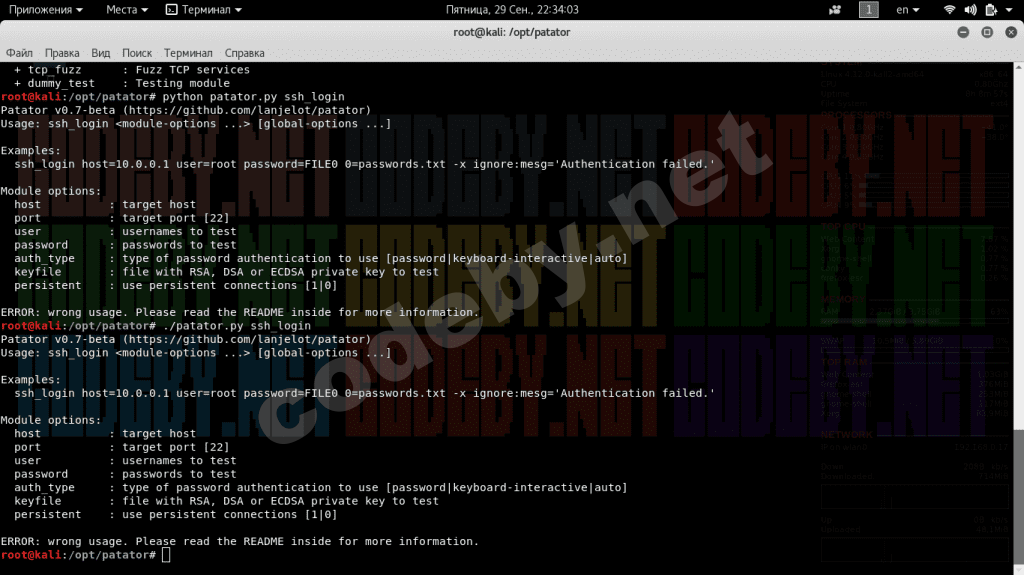The image size is (1024, 575).
Task: Click first 'auth_type' option row
Action: (x=321, y=258)
